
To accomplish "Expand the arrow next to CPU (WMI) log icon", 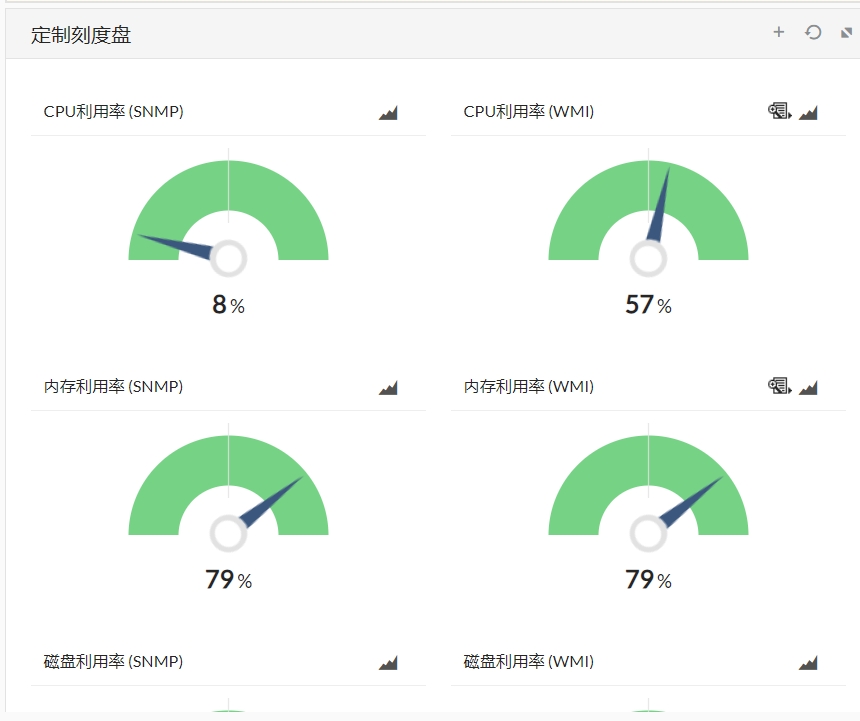I will click(x=789, y=113).
